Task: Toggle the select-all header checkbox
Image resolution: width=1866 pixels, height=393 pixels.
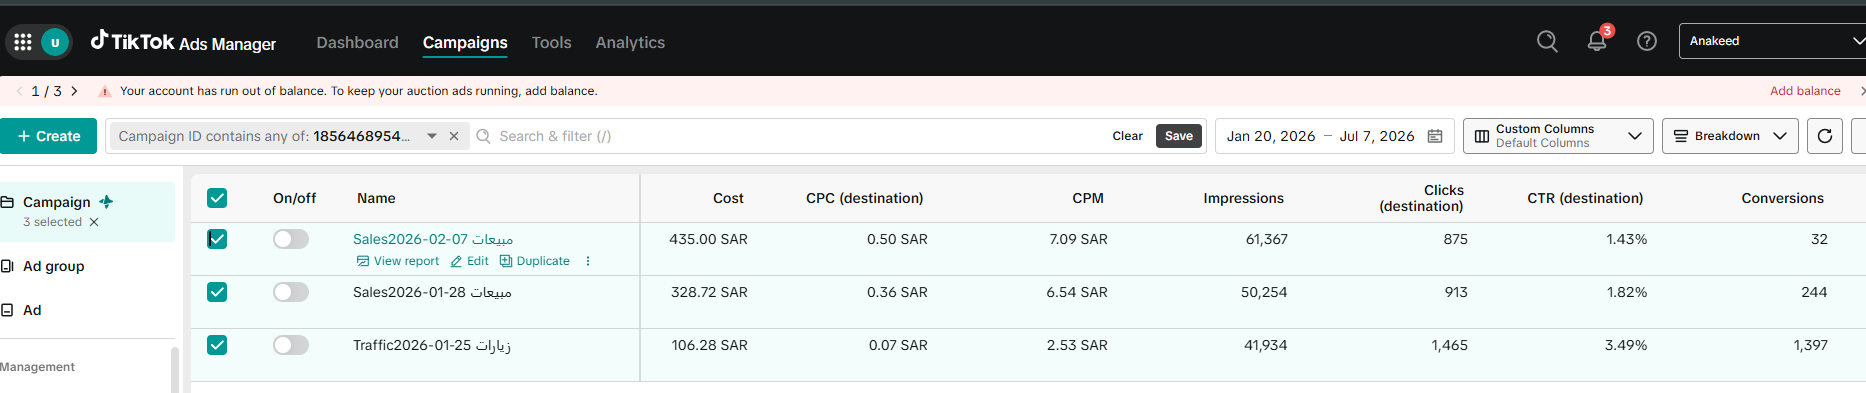Action: click(217, 198)
